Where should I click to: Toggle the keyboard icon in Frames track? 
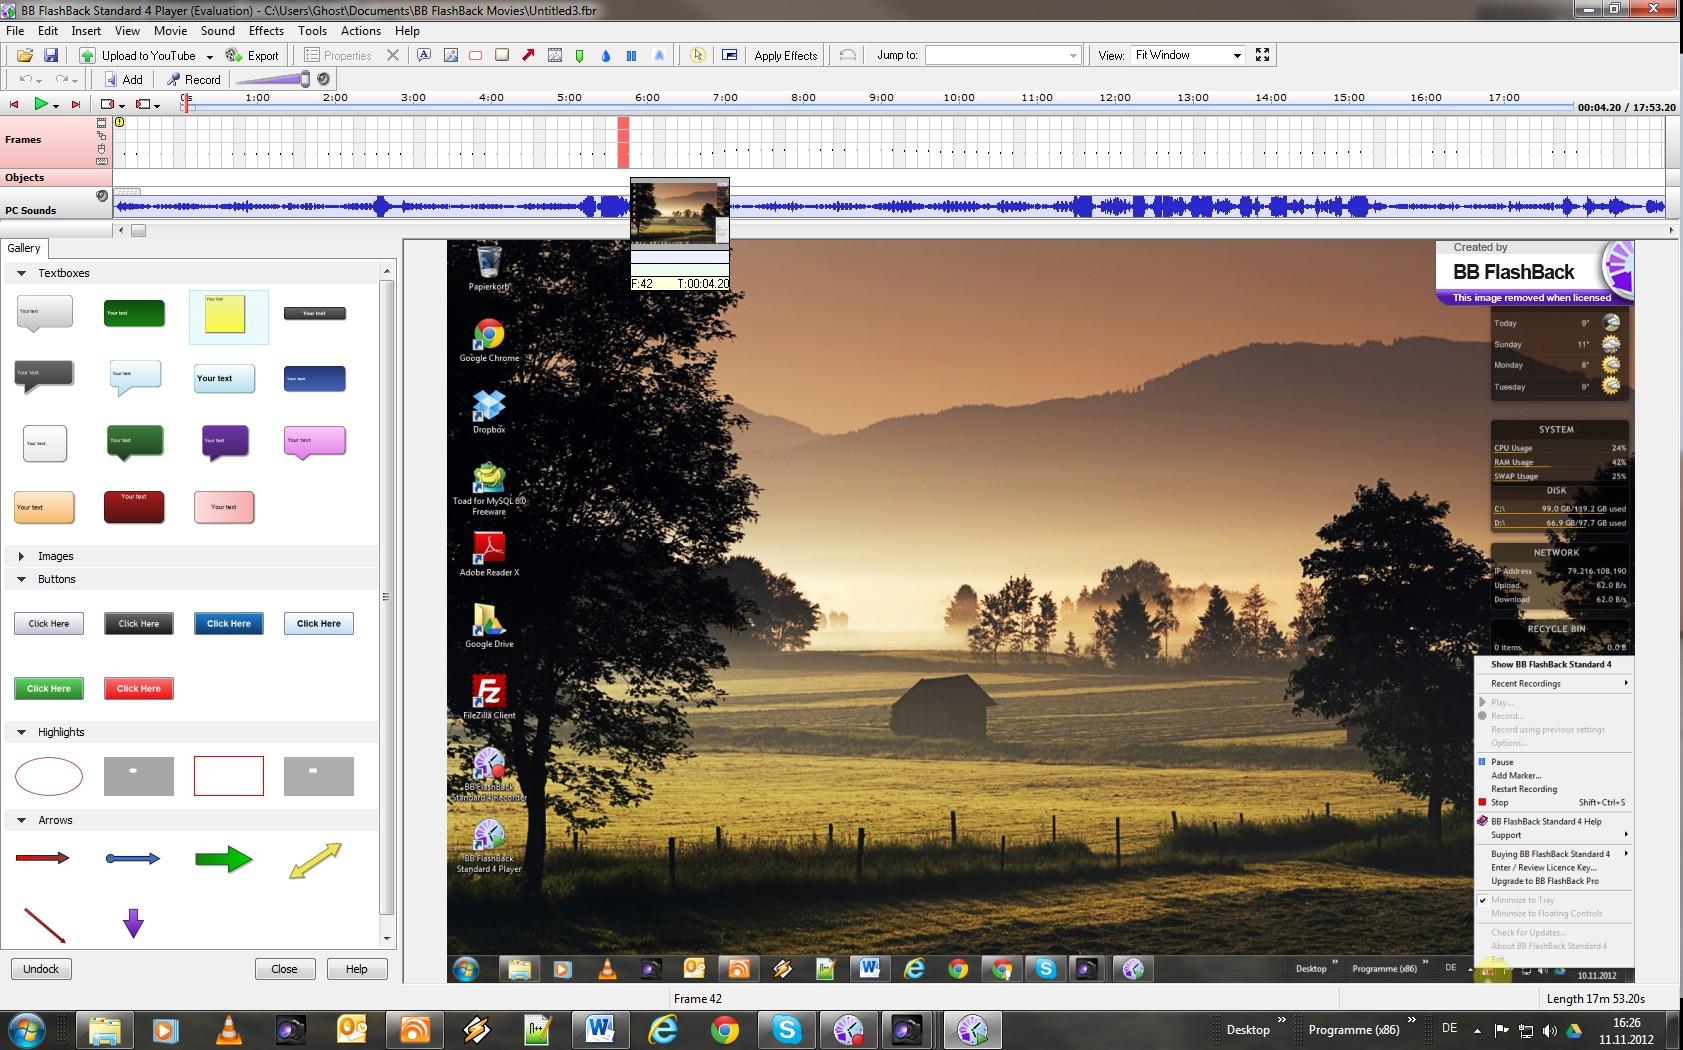point(102,160)
